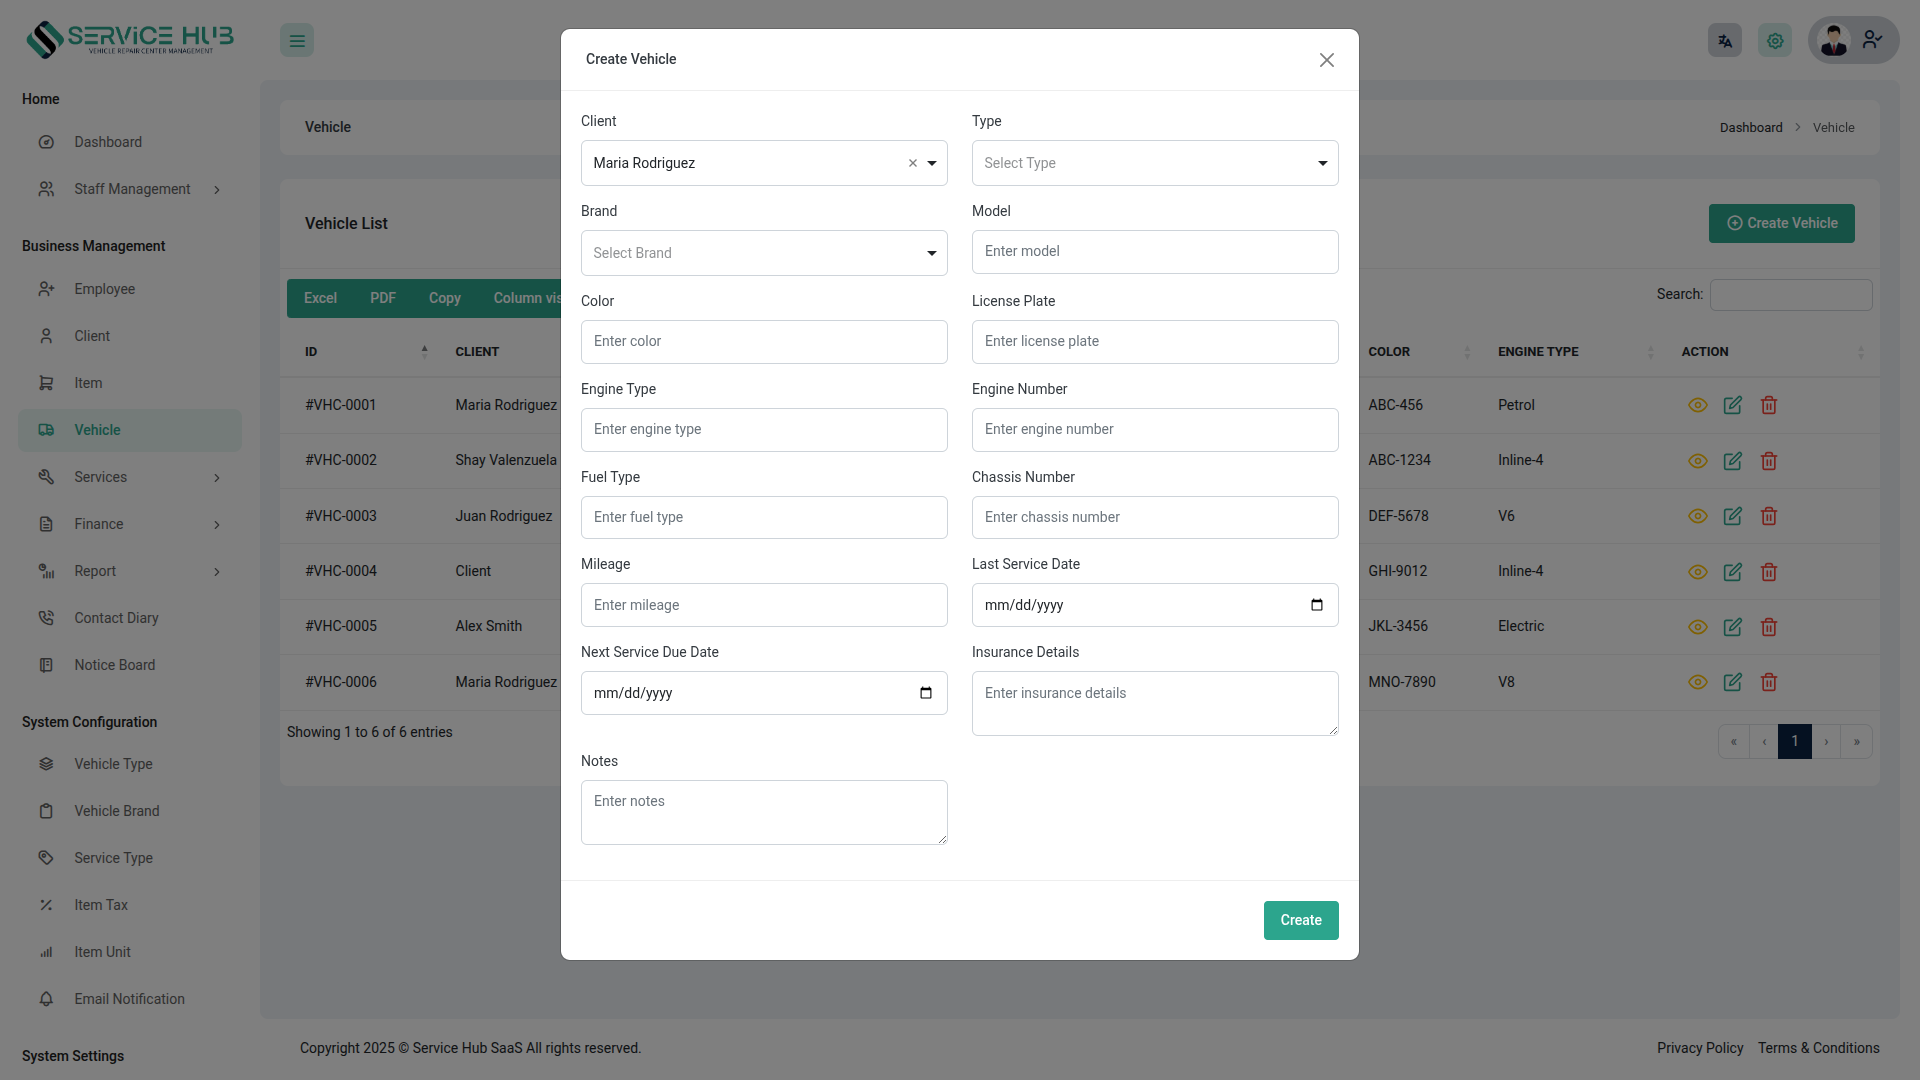Click the settings gear icon in header

[1775, 41]
